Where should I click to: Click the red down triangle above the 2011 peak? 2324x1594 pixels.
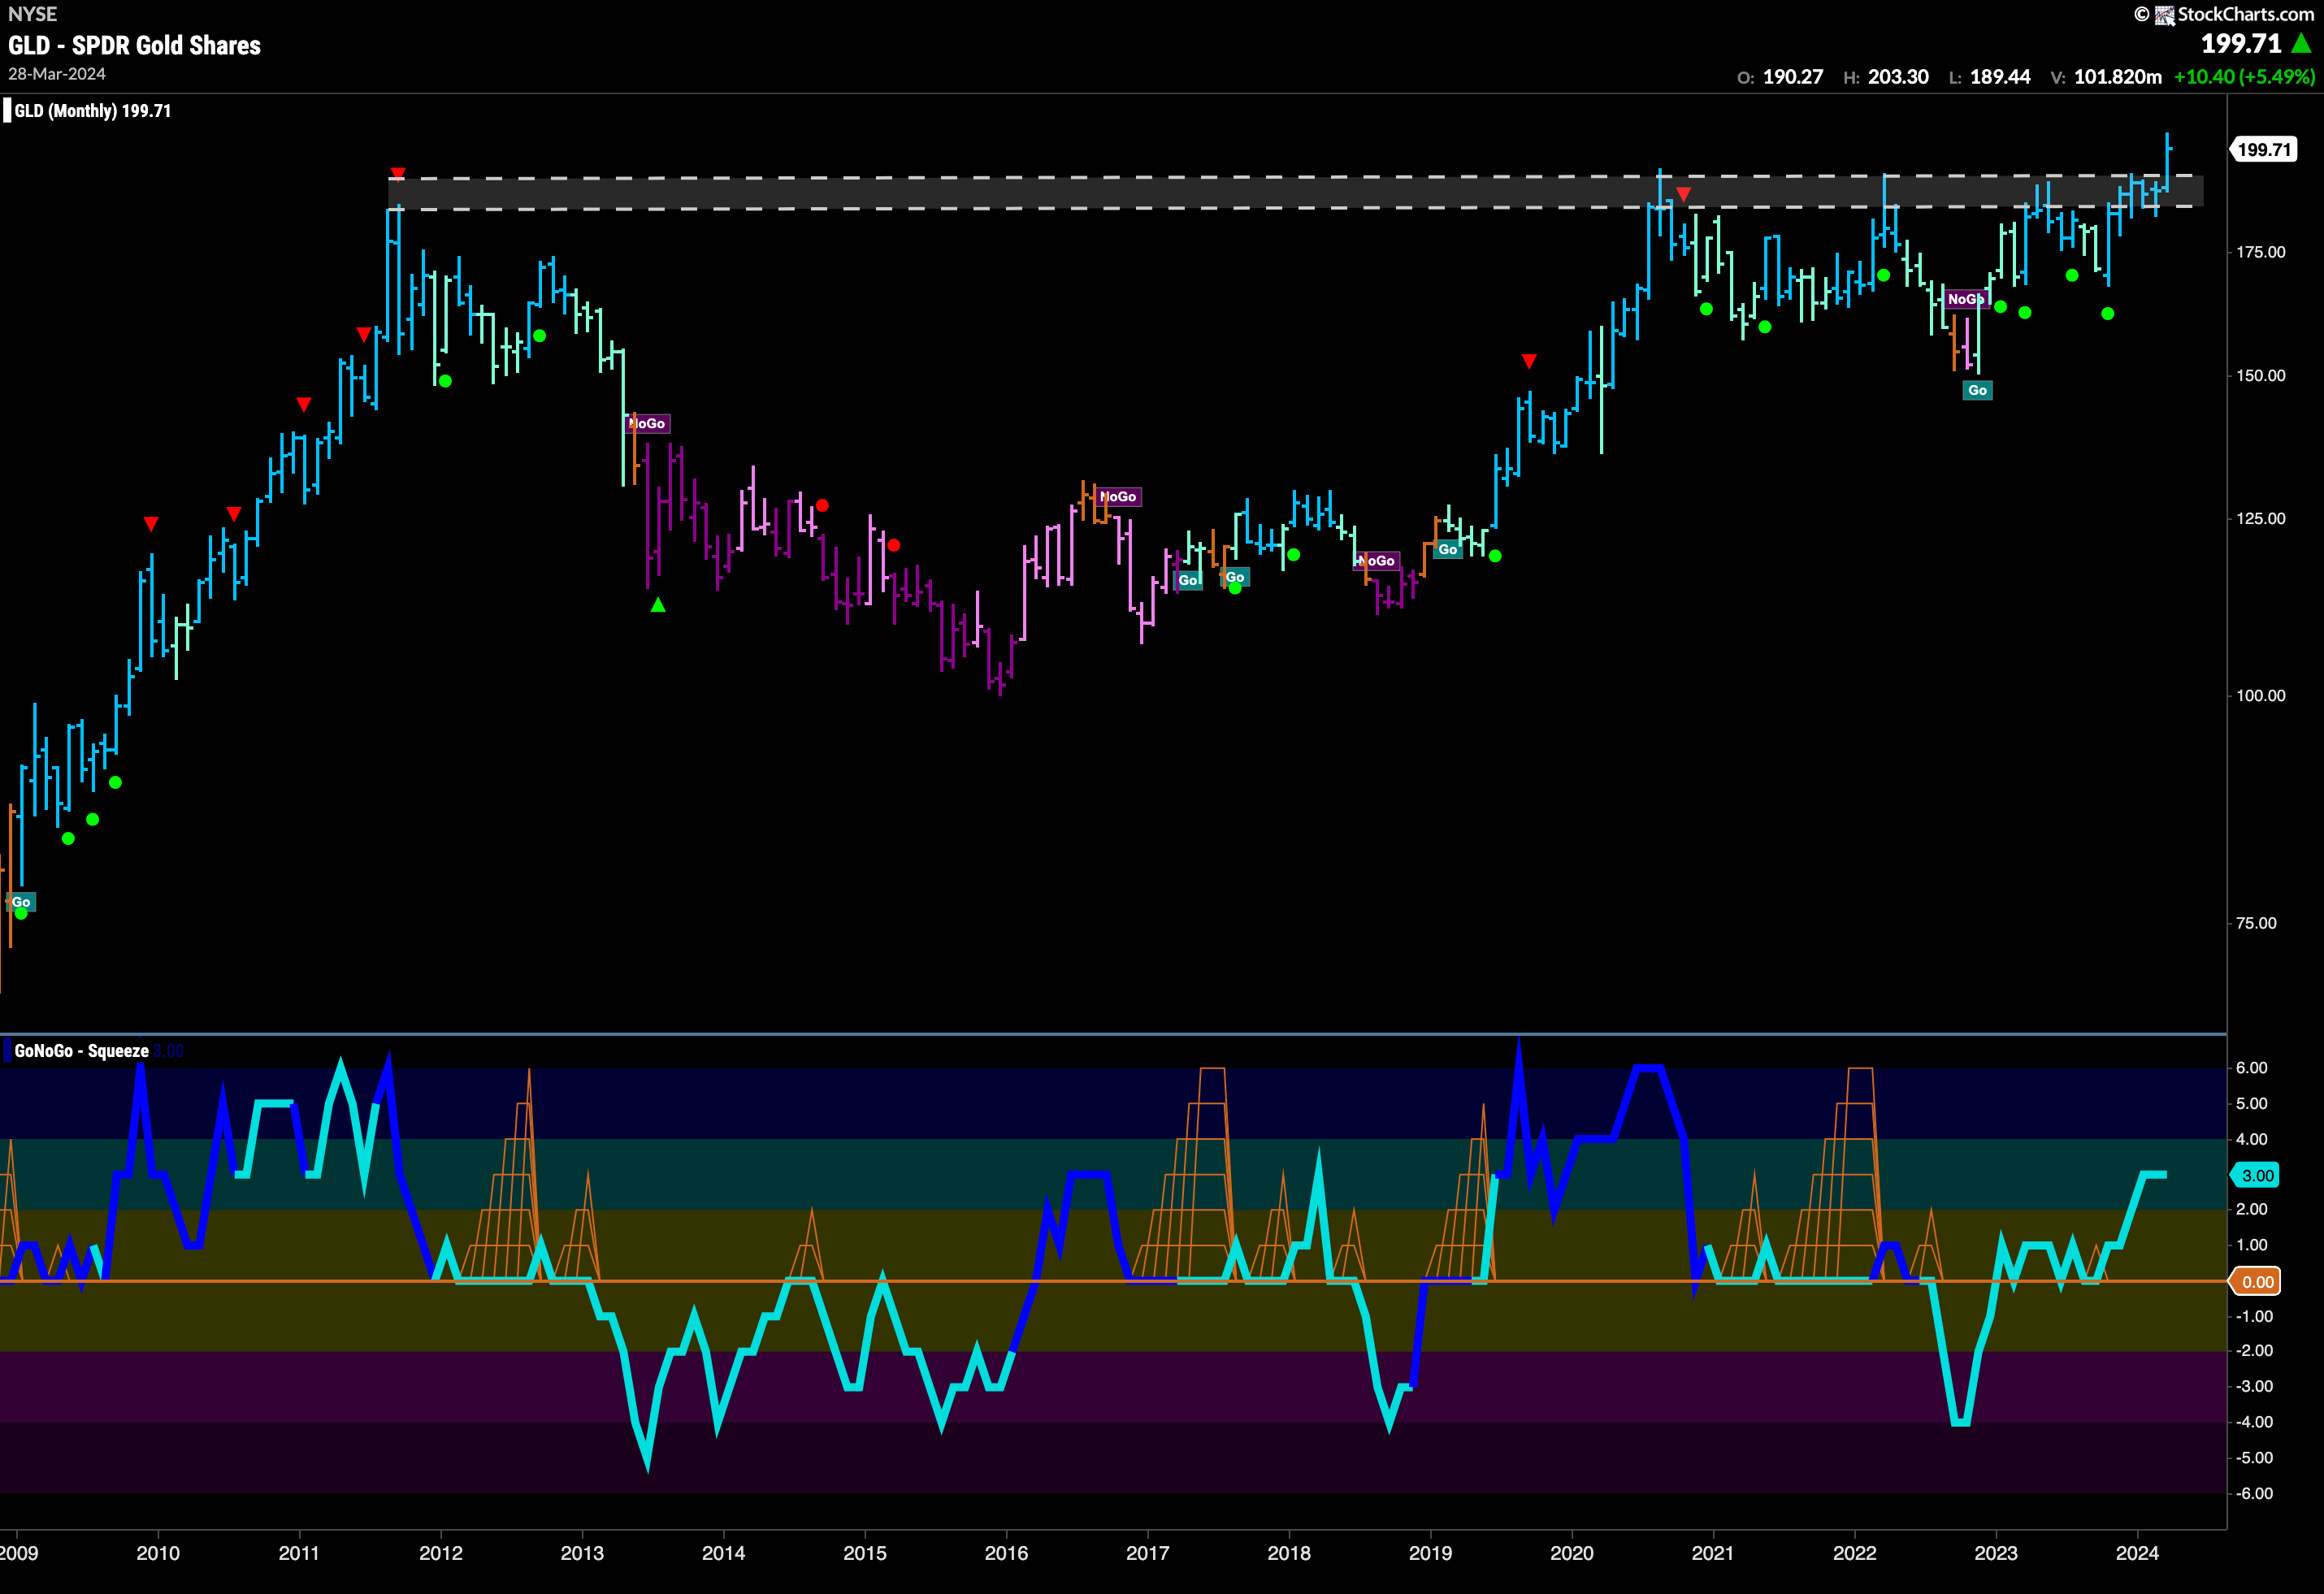pos(398,174)
